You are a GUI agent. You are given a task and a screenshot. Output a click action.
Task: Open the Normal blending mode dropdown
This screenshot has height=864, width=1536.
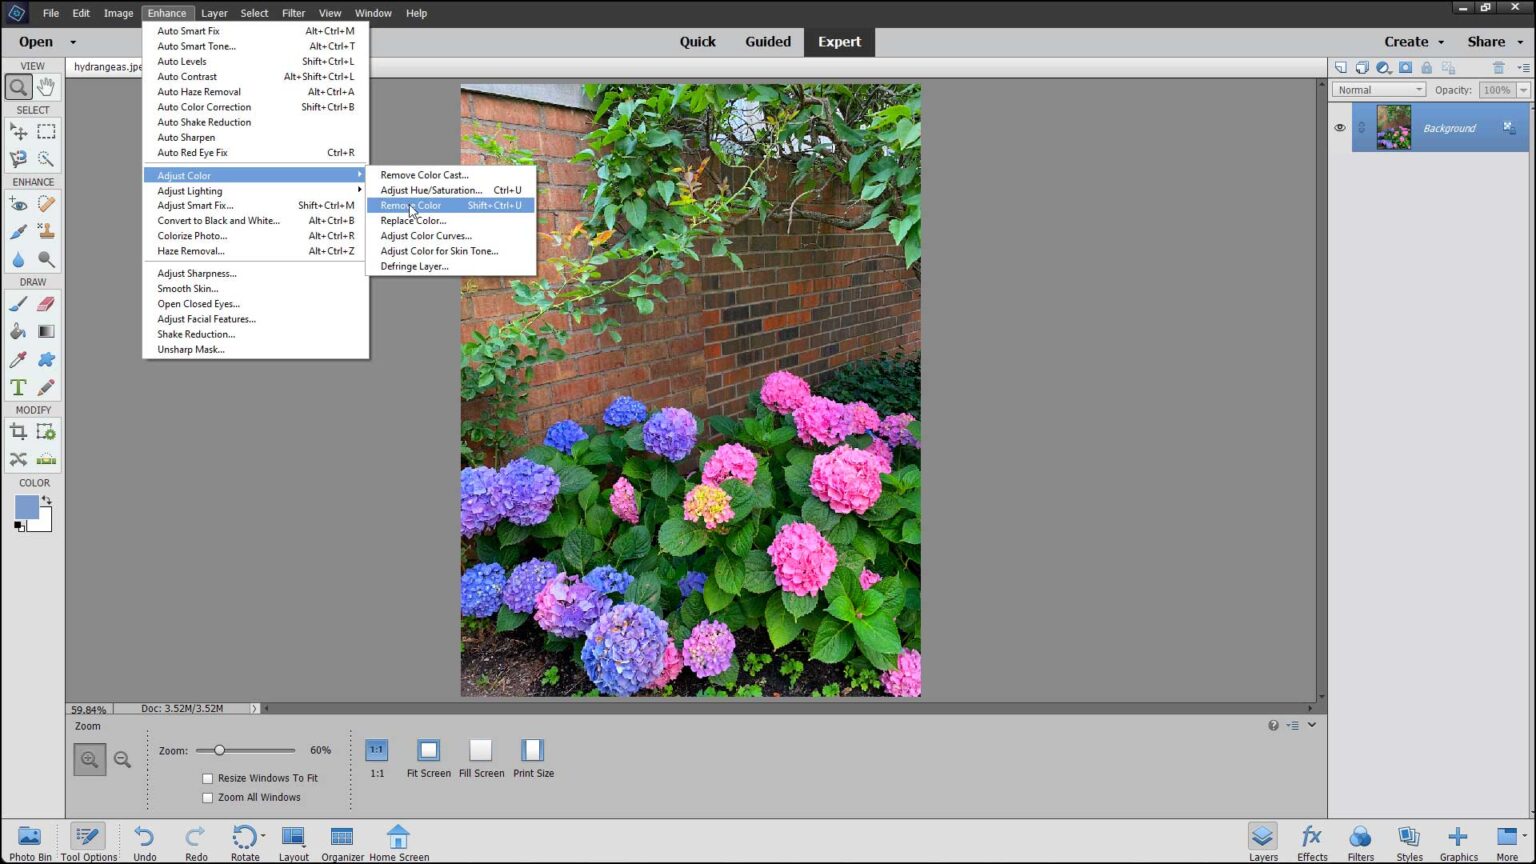pos(1378,89)
